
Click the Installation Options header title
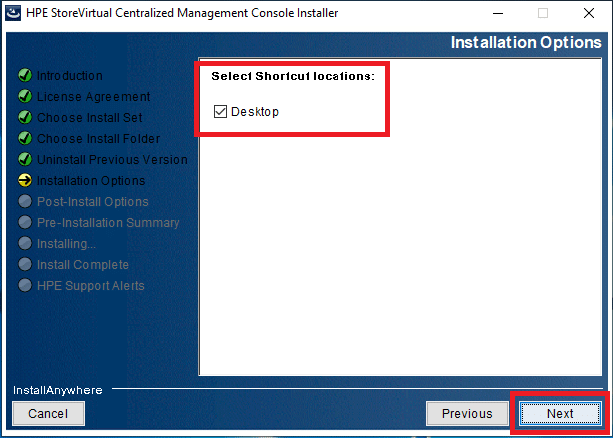526,42
